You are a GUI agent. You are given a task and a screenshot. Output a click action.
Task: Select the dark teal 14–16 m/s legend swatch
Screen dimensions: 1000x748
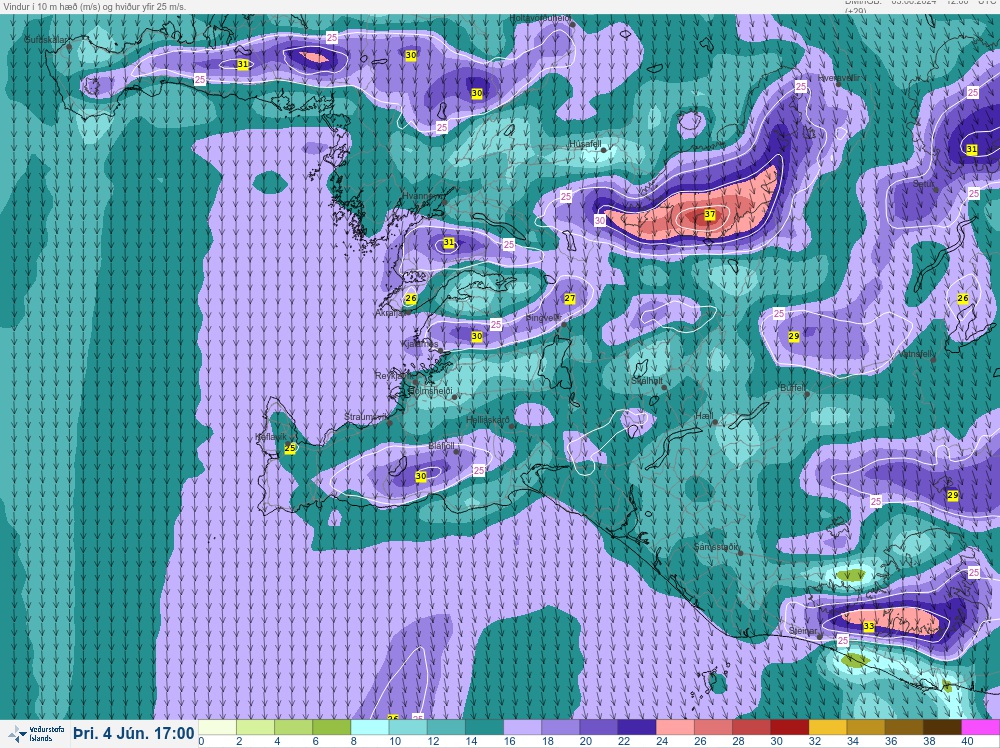coord(485,727)
